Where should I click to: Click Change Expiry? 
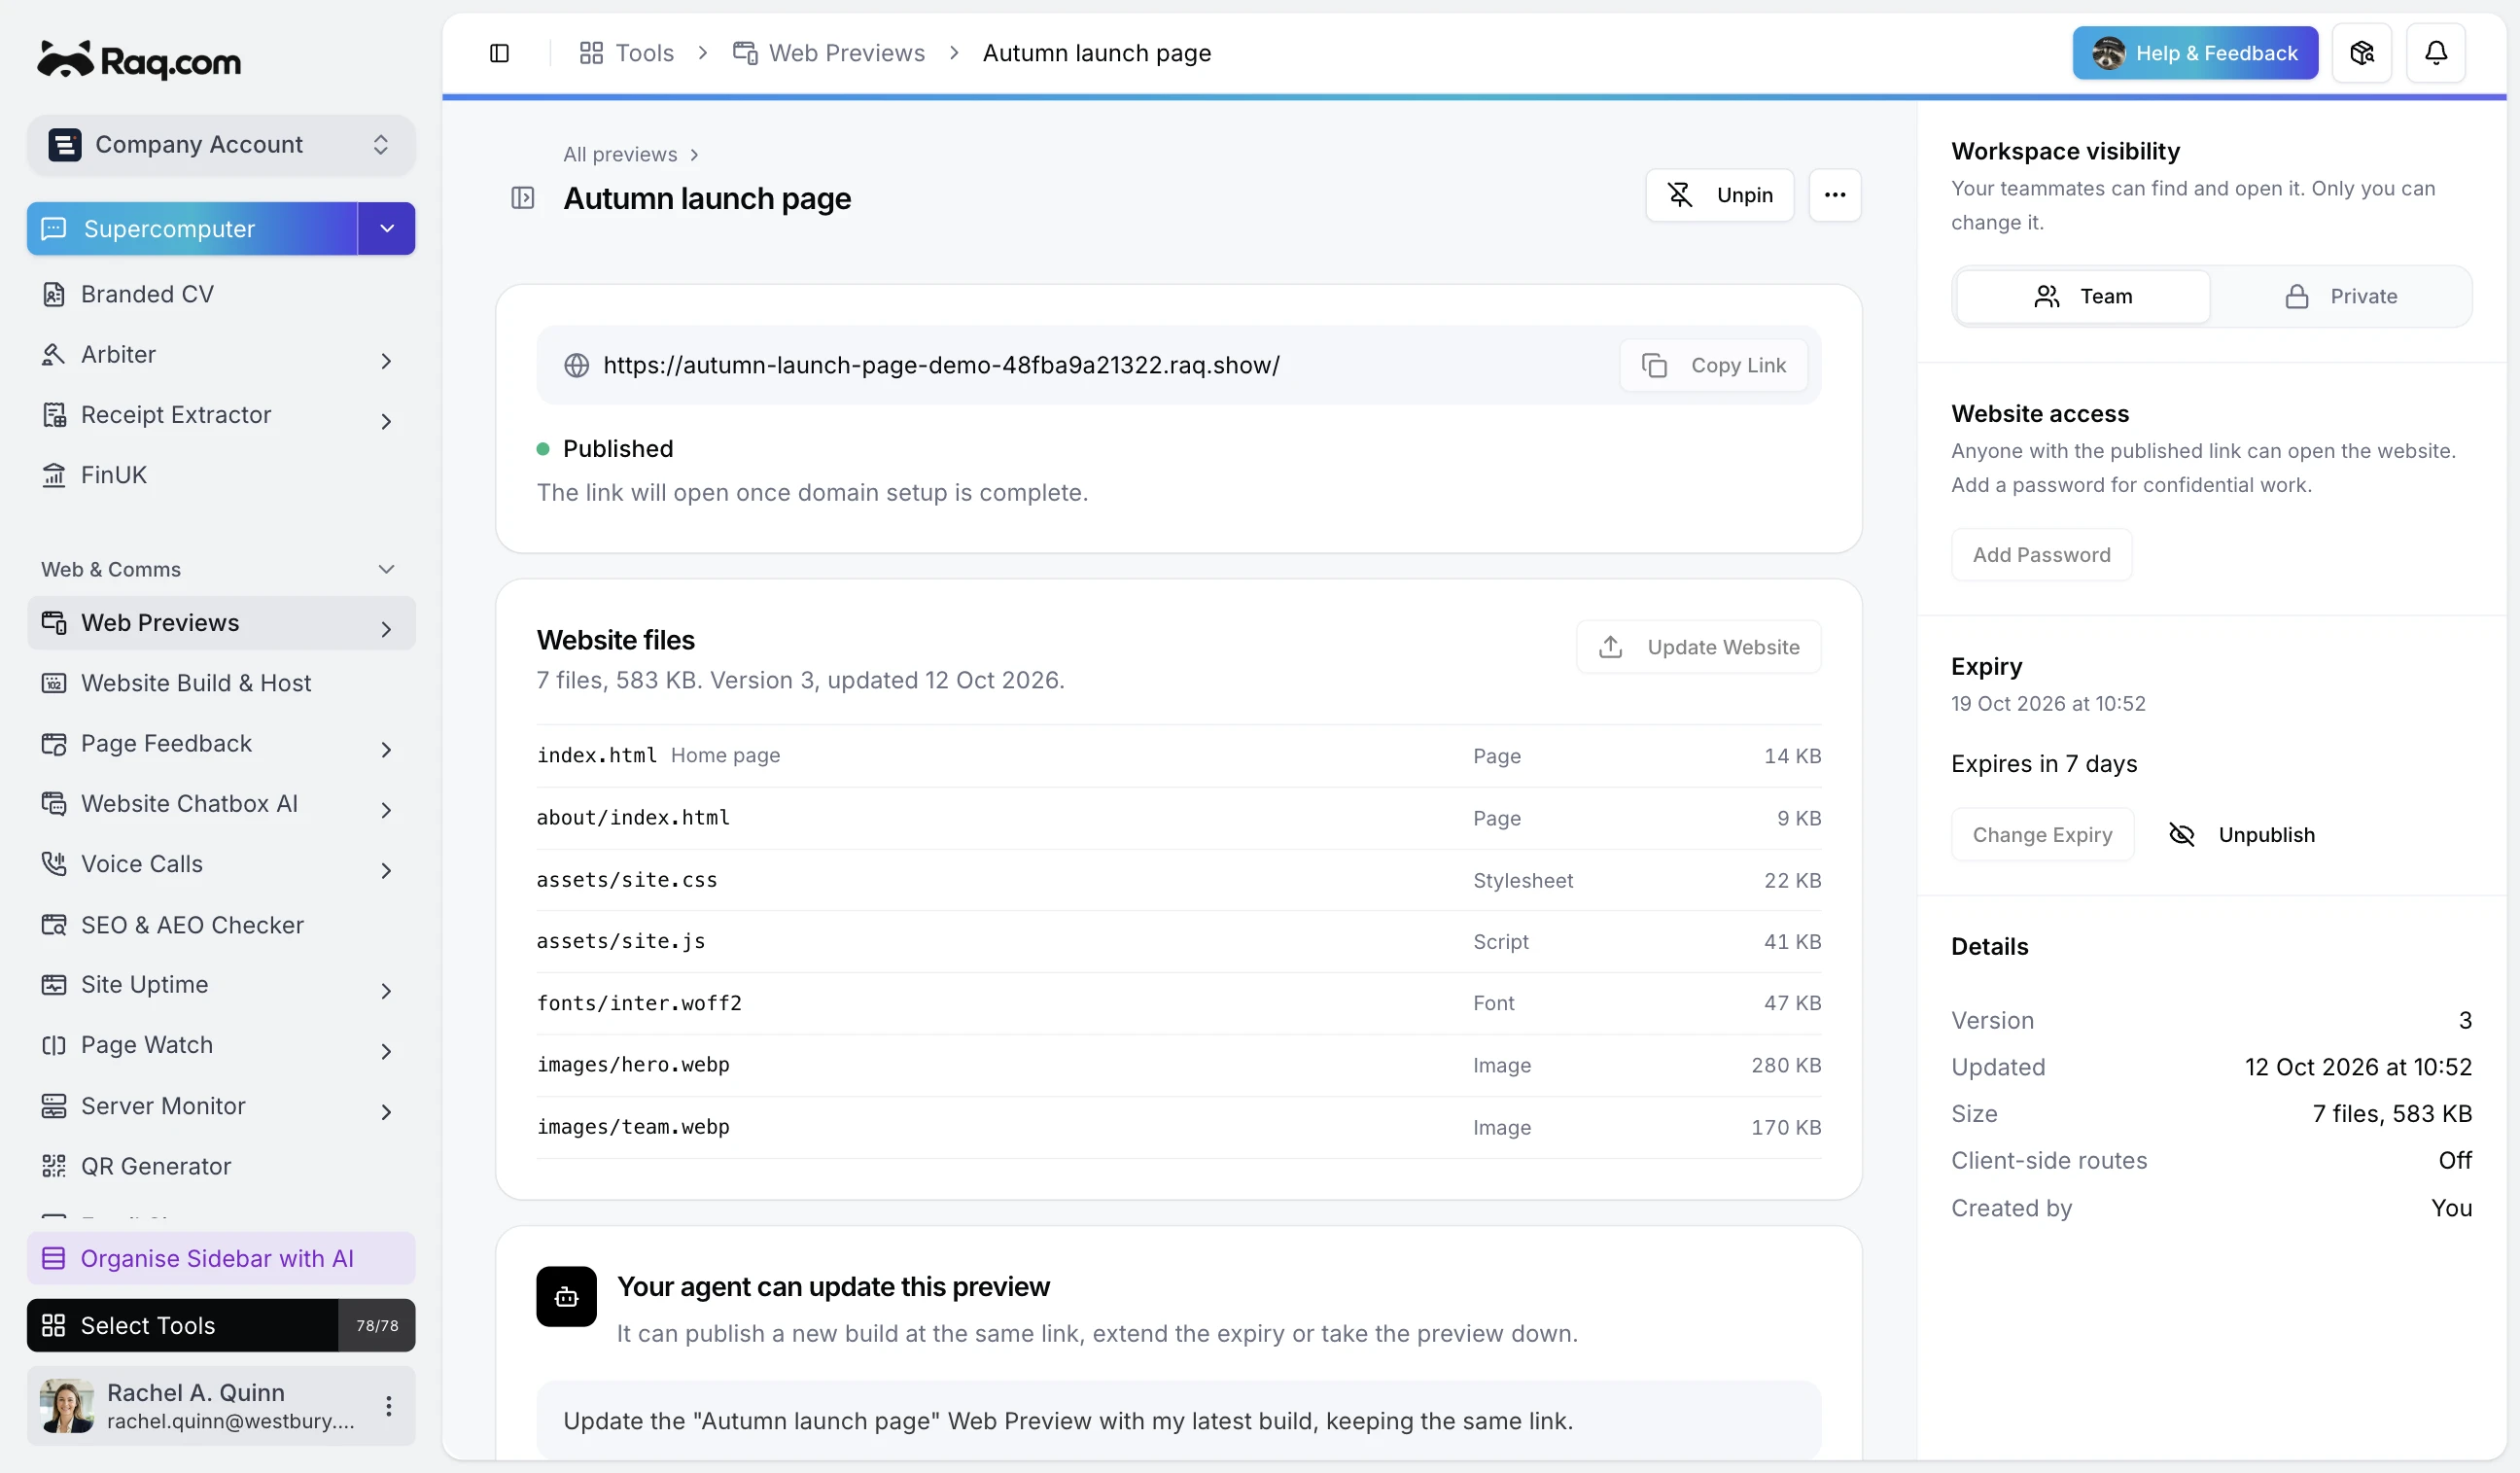2042,834
